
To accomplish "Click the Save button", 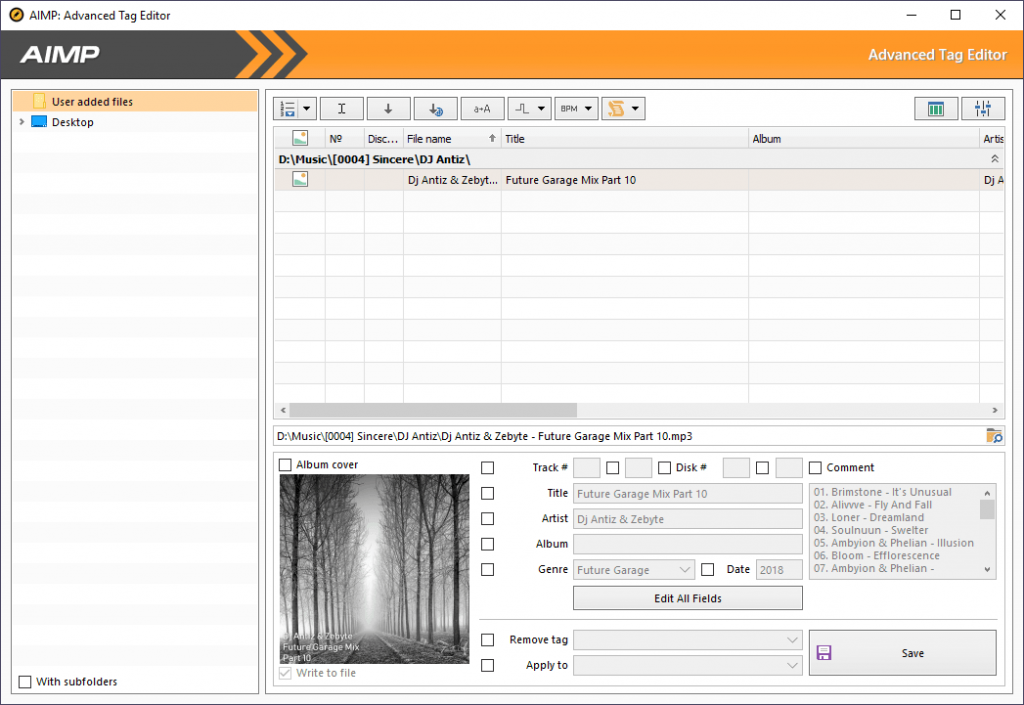I will tap(911, 653).
